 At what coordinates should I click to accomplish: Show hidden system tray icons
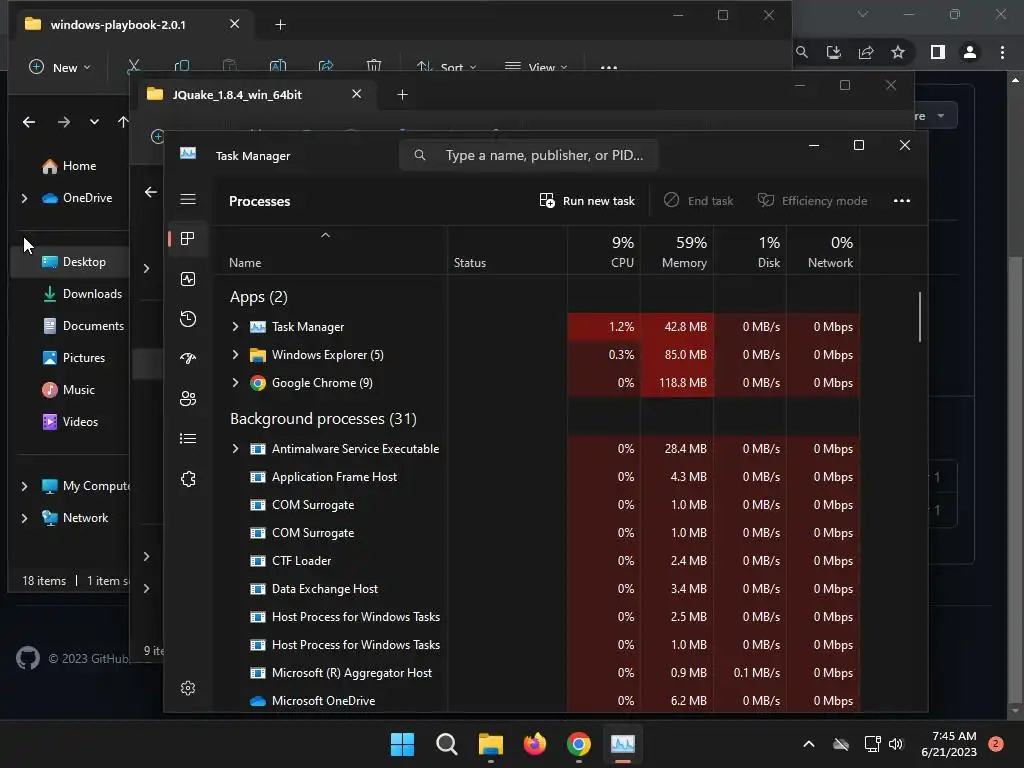[808, 744]
